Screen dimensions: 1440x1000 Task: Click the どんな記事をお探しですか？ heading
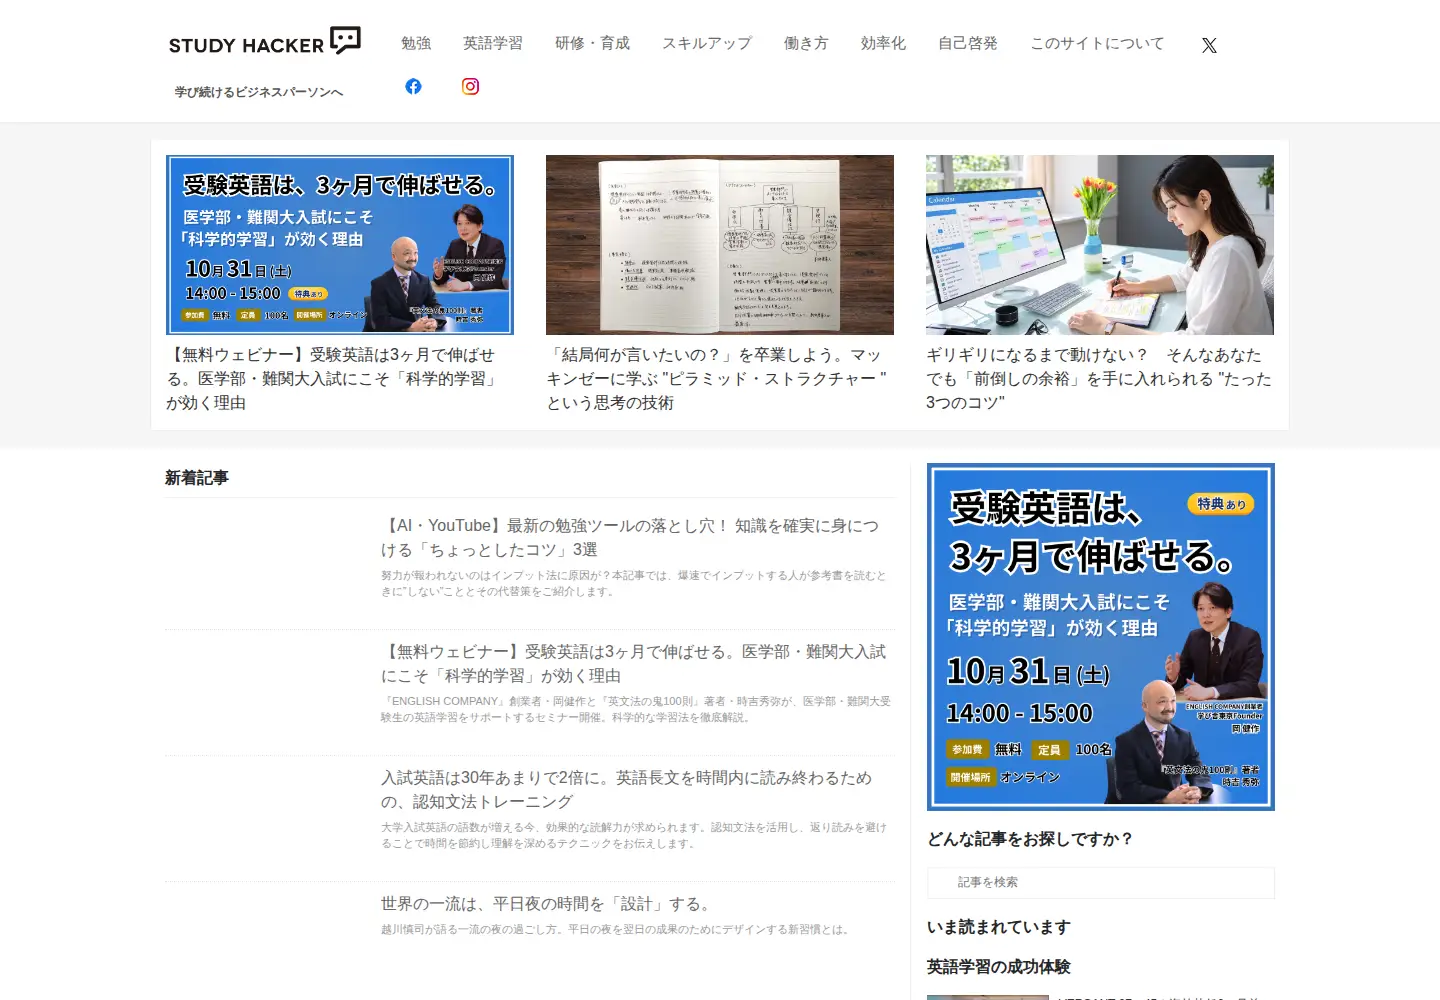[1030, 838]
